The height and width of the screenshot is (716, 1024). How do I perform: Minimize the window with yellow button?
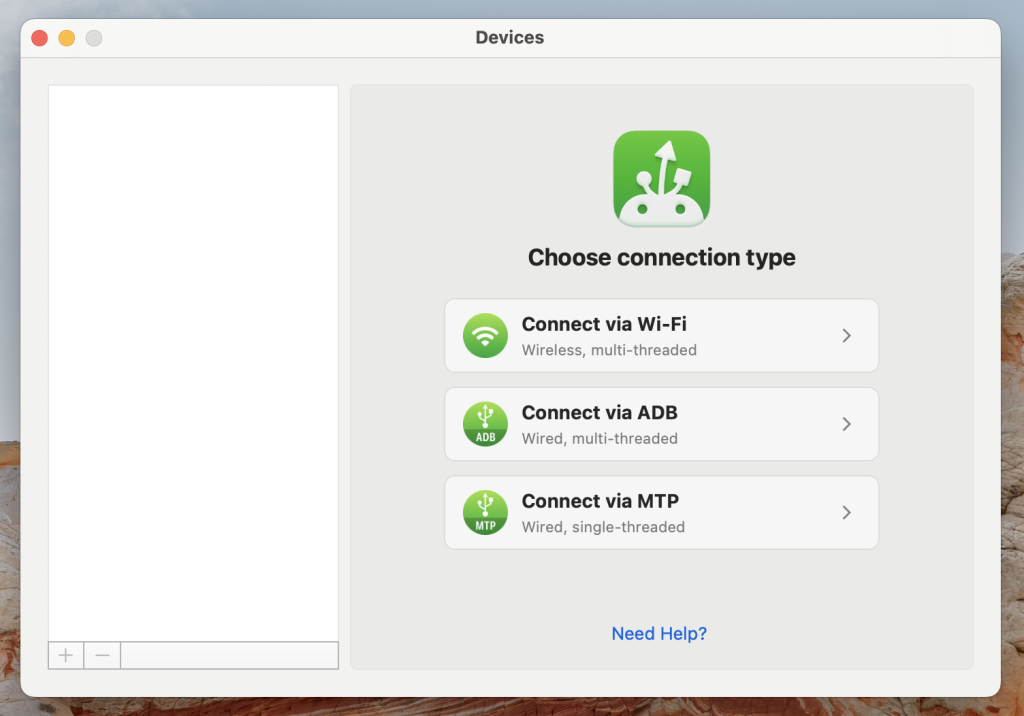67,38
